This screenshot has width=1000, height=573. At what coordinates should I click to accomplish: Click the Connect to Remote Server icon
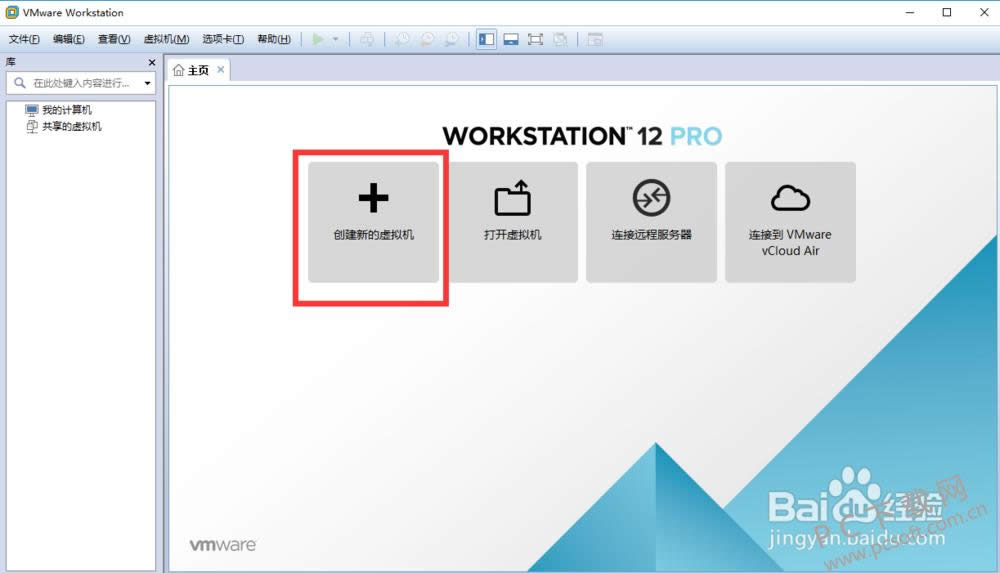pos(651,199)
